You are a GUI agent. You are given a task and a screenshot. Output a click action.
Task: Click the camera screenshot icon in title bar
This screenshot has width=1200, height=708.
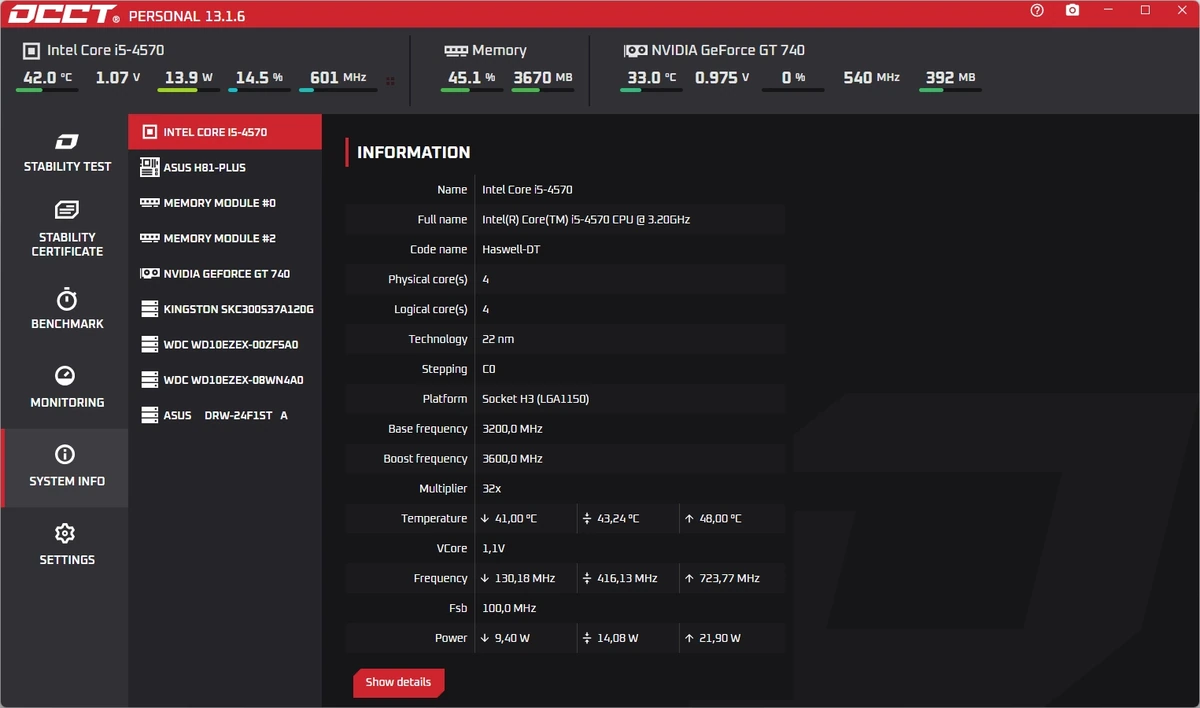1072,10
